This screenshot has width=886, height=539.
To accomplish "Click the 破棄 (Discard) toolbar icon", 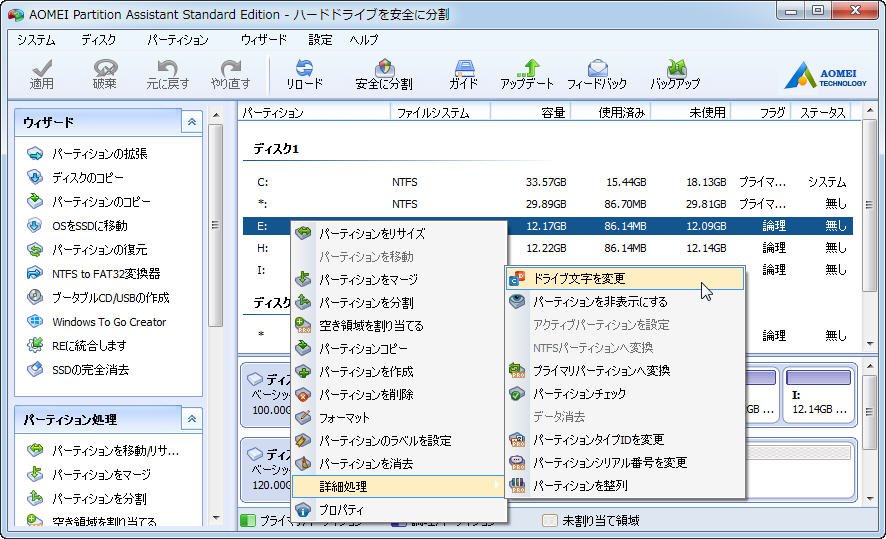I will pyautogui.click(x=105, y=75).
